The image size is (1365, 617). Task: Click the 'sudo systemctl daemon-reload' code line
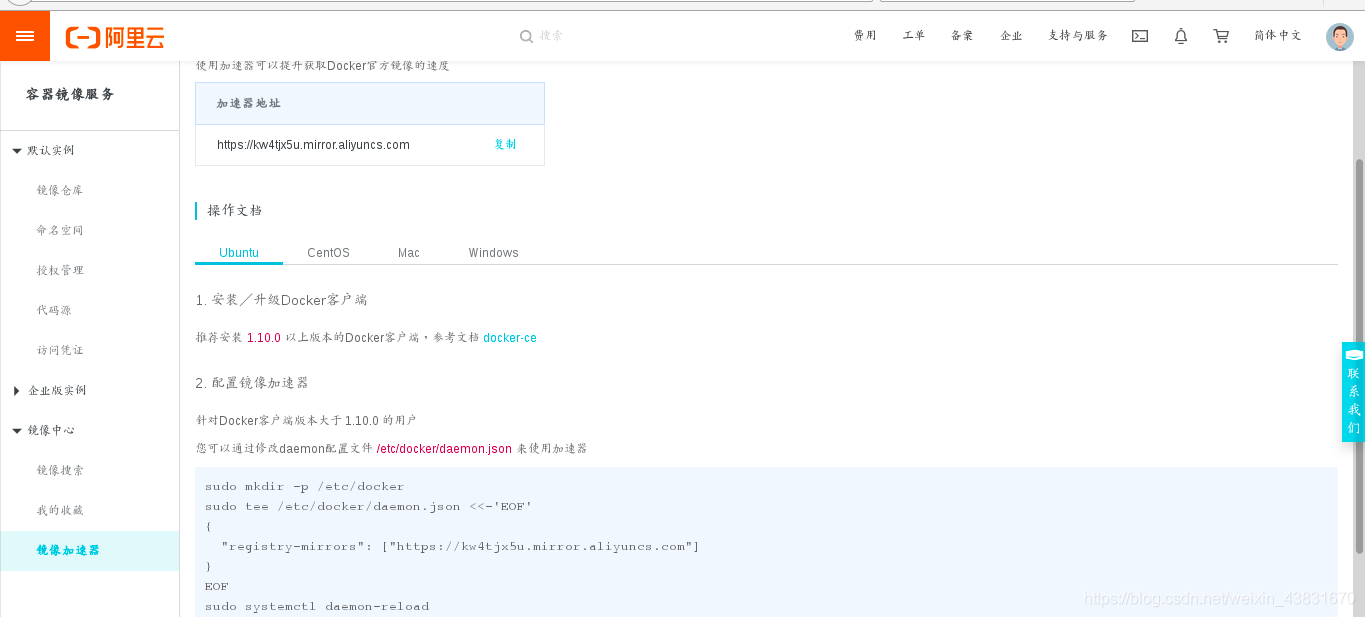(x=316, y=606)
